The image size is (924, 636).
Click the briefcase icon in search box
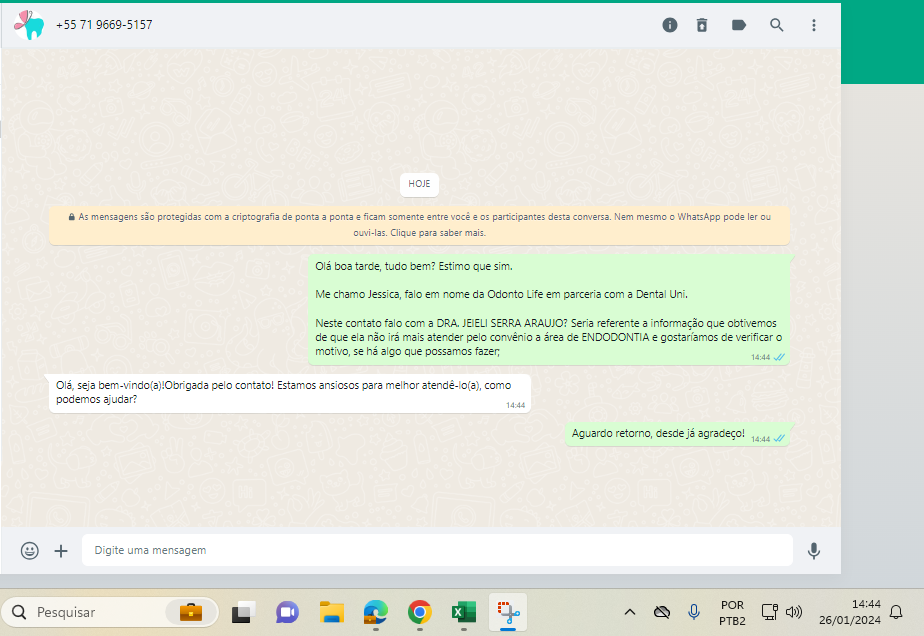[190, 612]
